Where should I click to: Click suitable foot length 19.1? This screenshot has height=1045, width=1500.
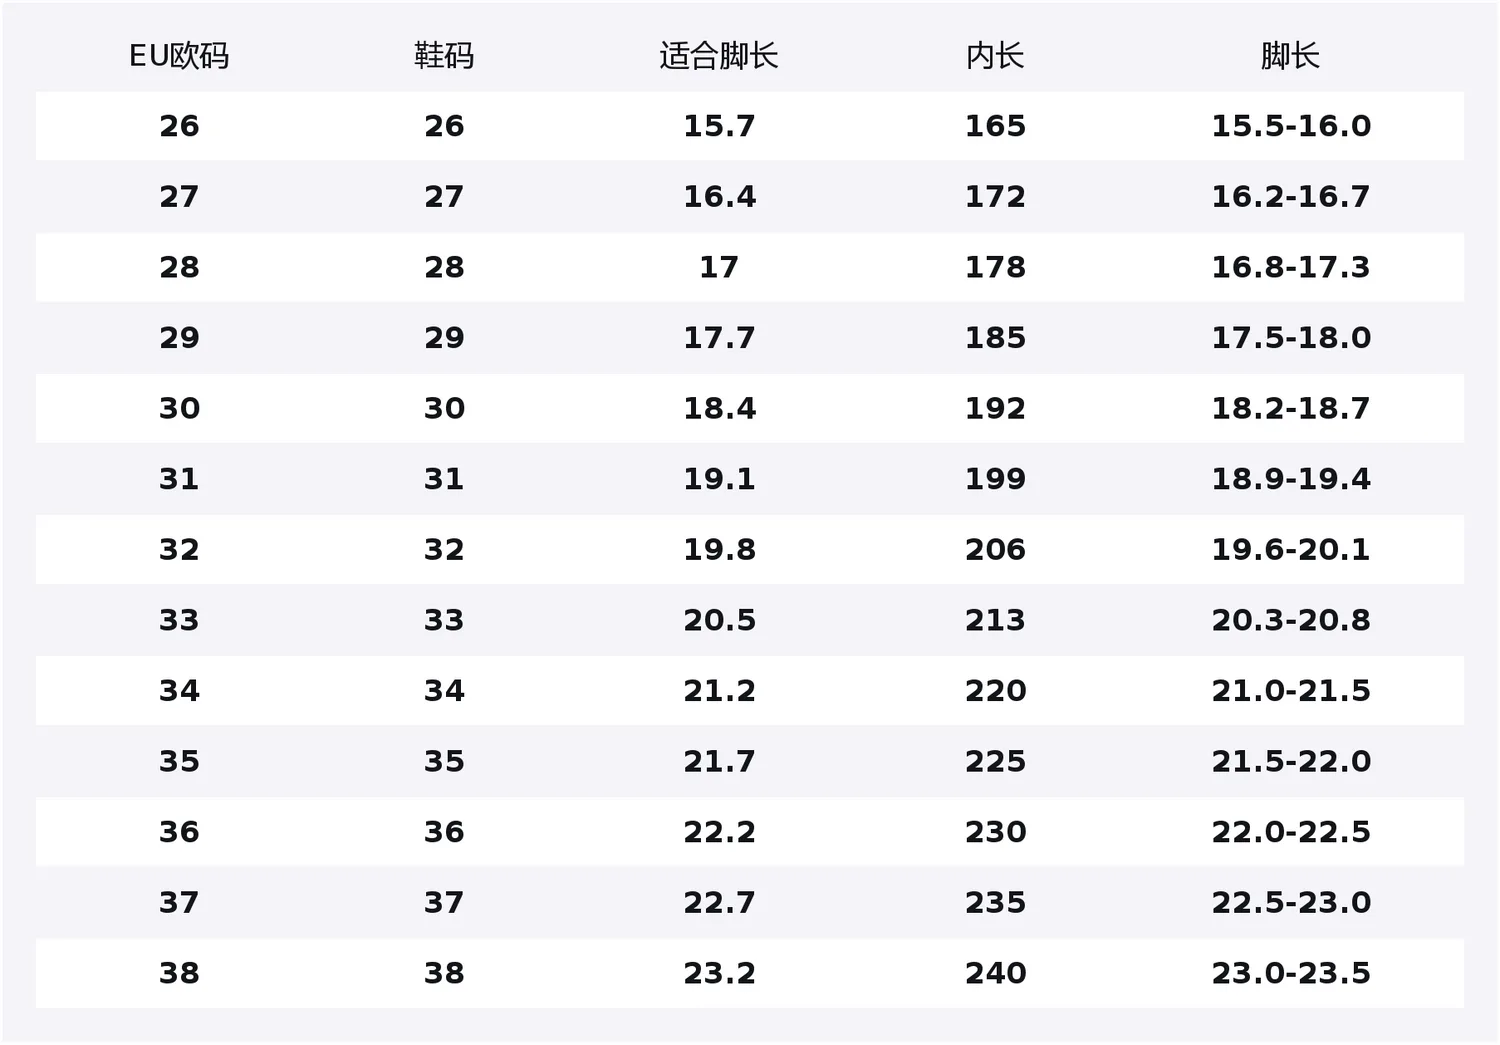click(719, 479)
